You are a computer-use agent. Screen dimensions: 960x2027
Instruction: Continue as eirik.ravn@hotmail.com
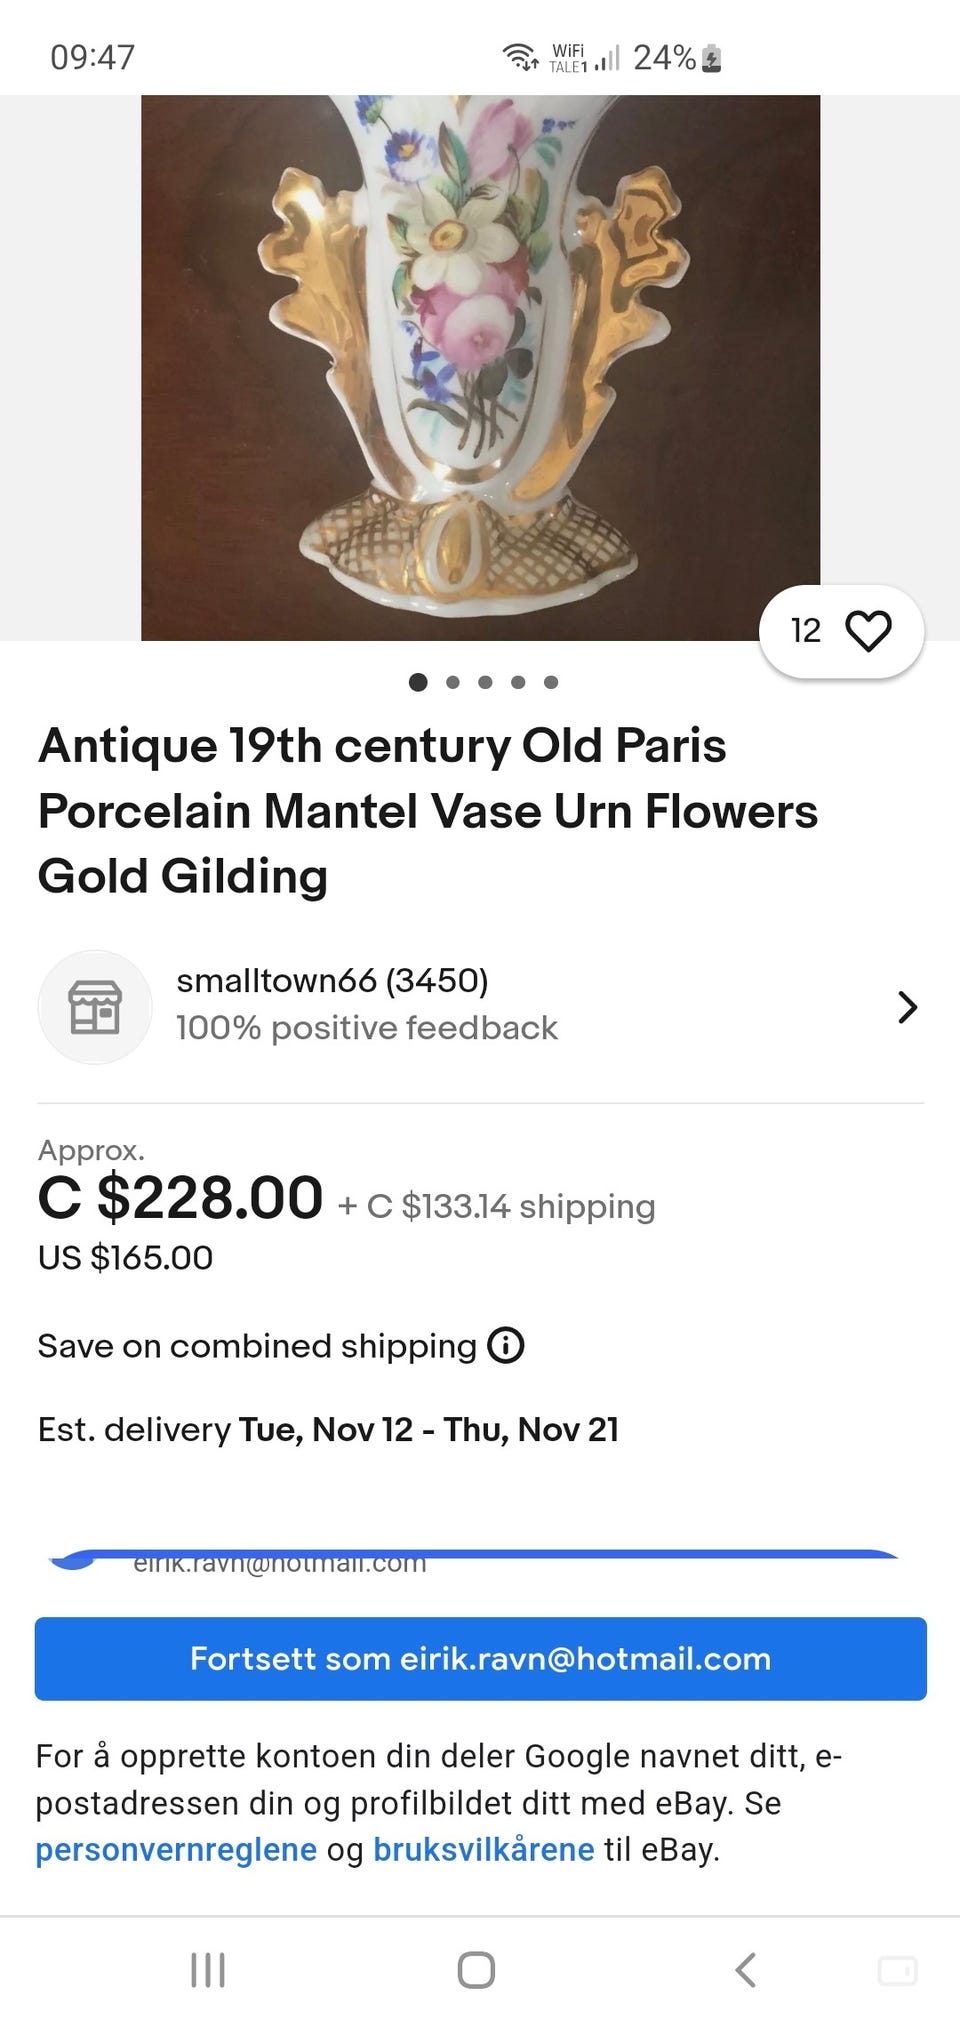(480, 1659)
